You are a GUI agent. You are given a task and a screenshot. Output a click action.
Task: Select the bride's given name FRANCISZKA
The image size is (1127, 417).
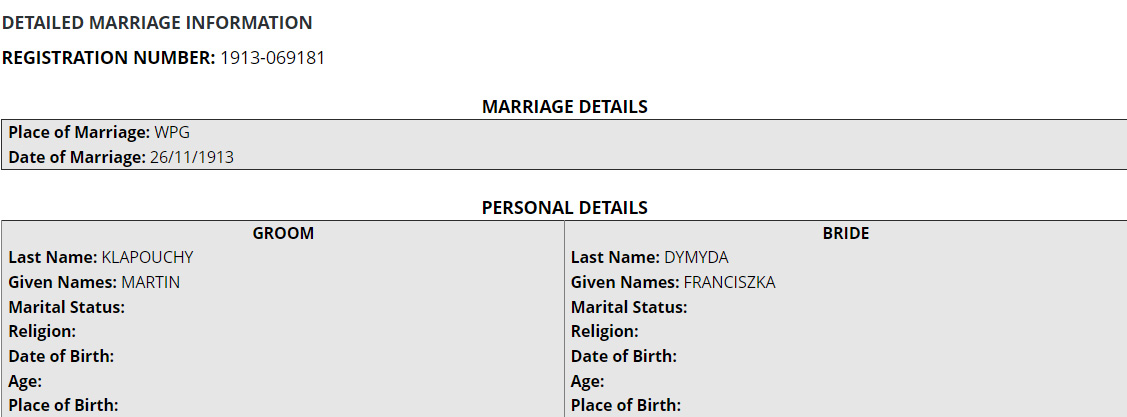729,282
